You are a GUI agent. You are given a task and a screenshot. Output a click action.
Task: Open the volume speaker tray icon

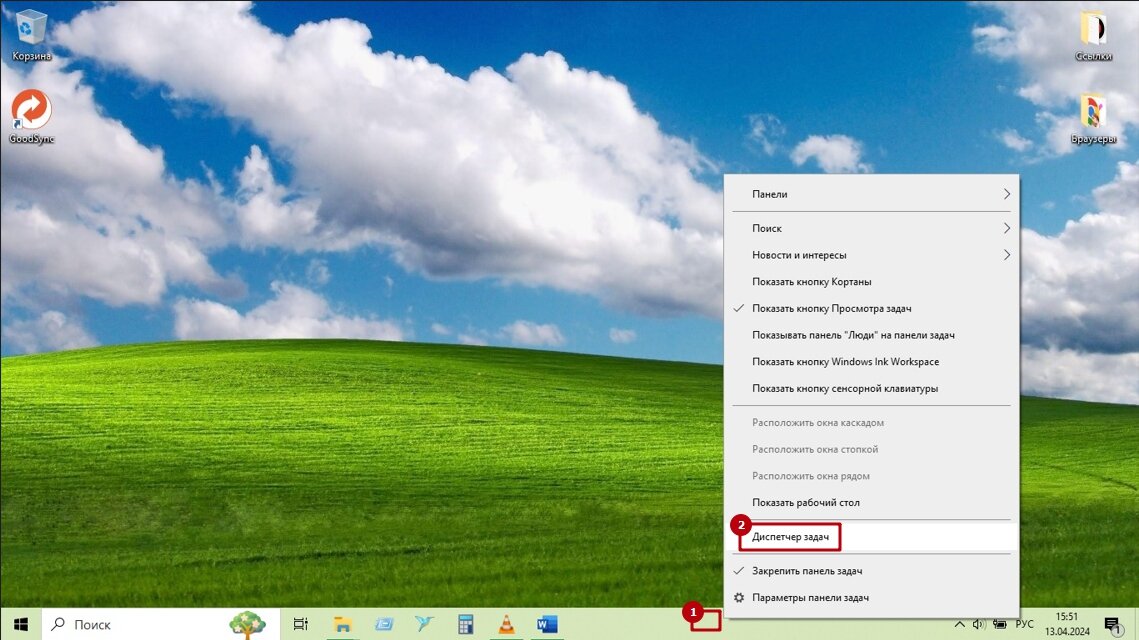pos(978,624)
